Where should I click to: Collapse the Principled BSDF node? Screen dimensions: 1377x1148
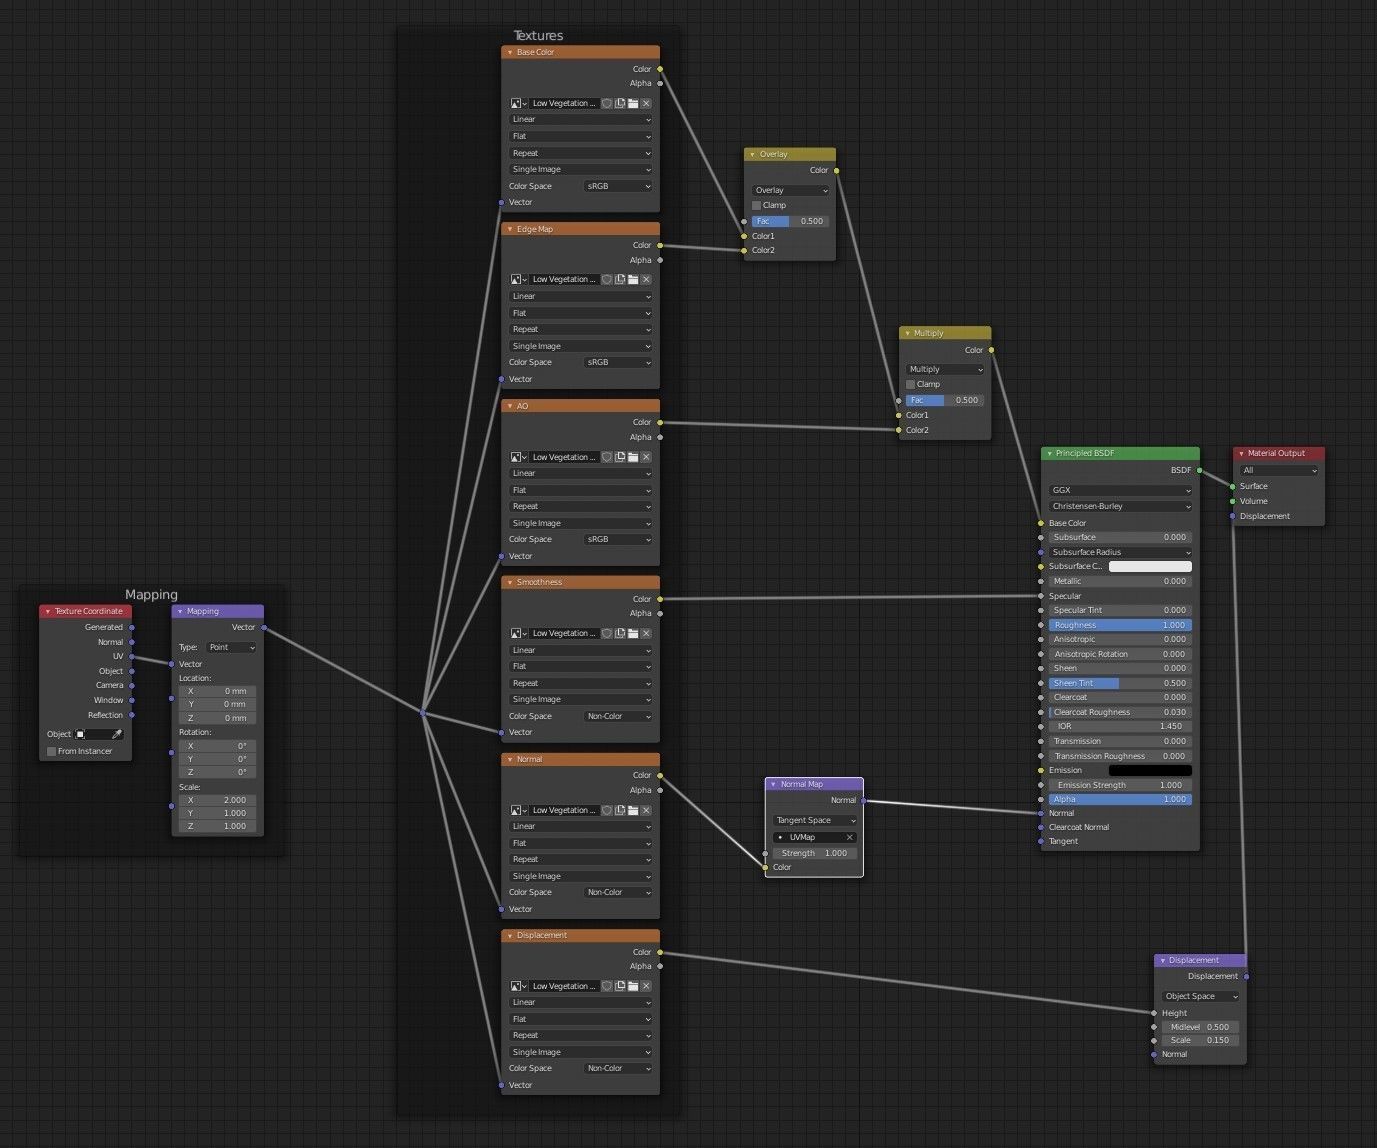(1049, 453)
